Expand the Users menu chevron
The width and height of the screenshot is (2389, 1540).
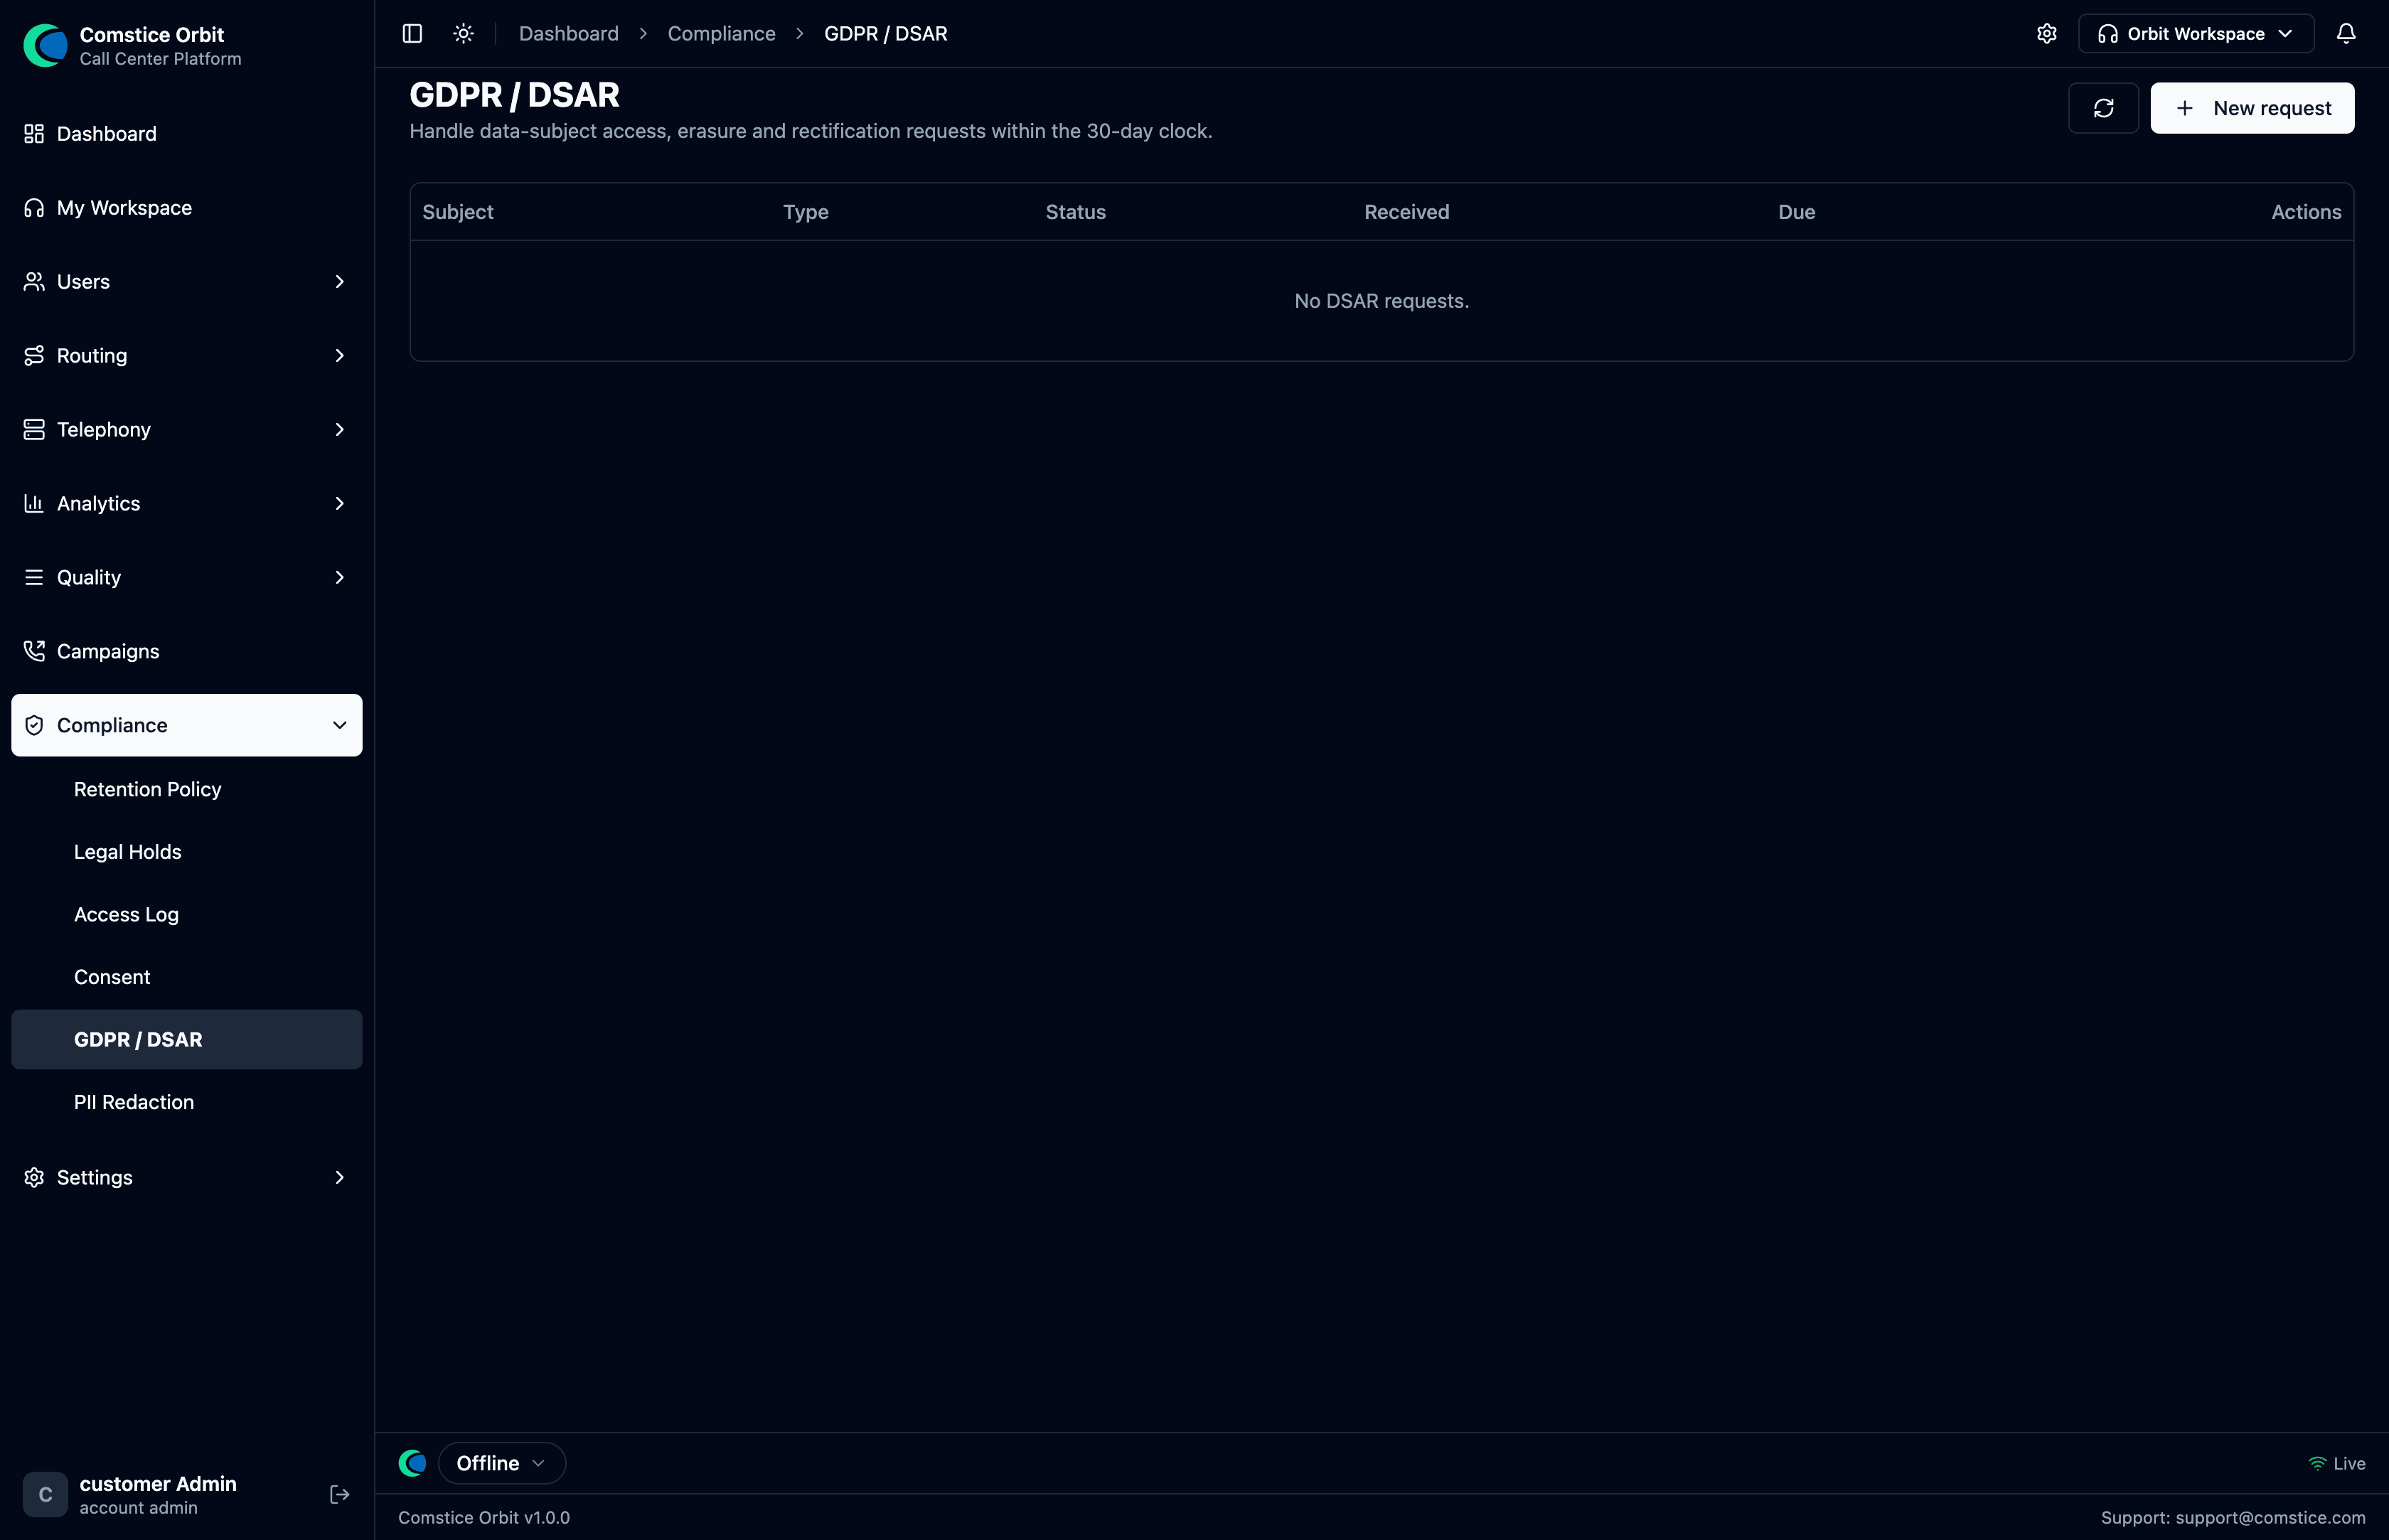click(339, 282)
